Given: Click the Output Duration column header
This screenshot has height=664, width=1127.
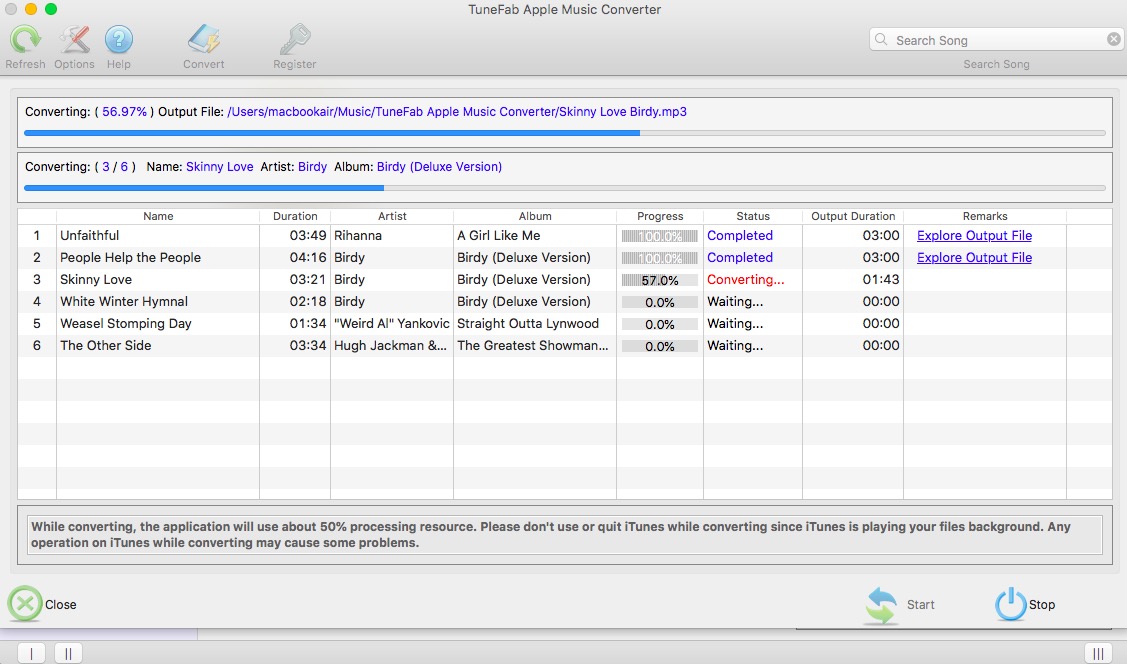Looking at the screenshot, I should 853,216.
